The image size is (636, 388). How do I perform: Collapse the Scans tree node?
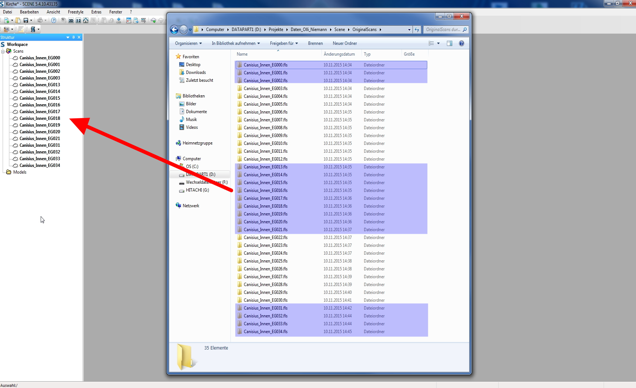click(3, 51)
